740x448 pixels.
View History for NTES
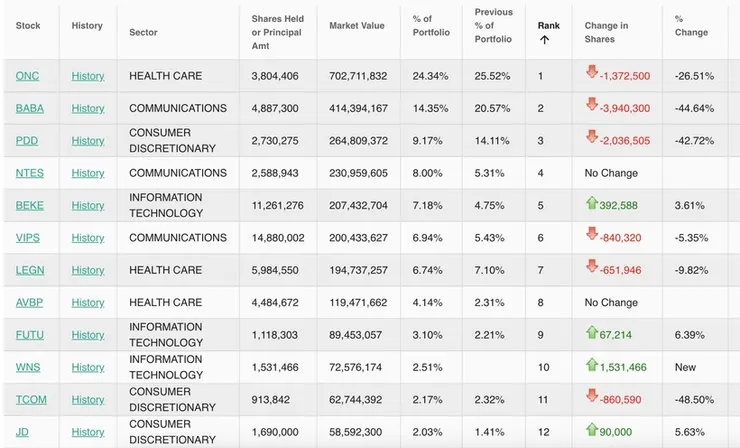pos(88,173)
